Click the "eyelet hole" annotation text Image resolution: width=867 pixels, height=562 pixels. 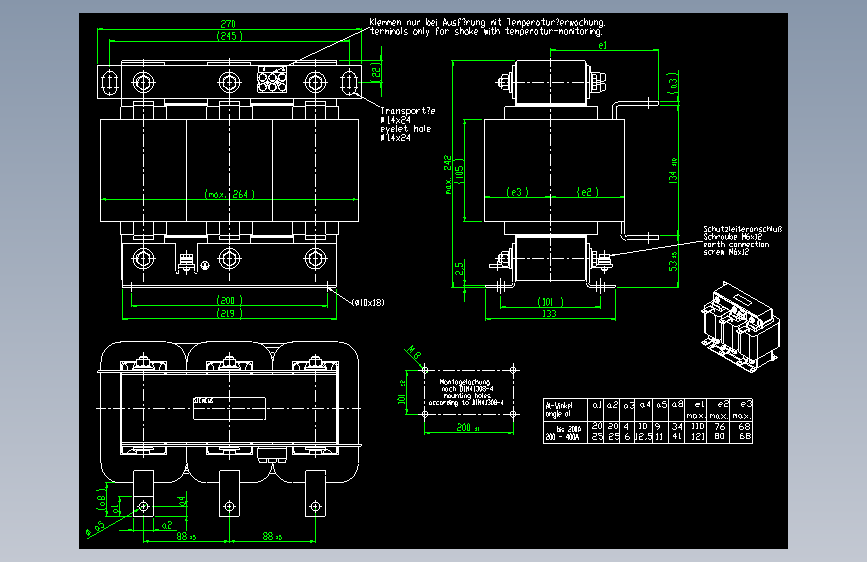pos(405,129)
